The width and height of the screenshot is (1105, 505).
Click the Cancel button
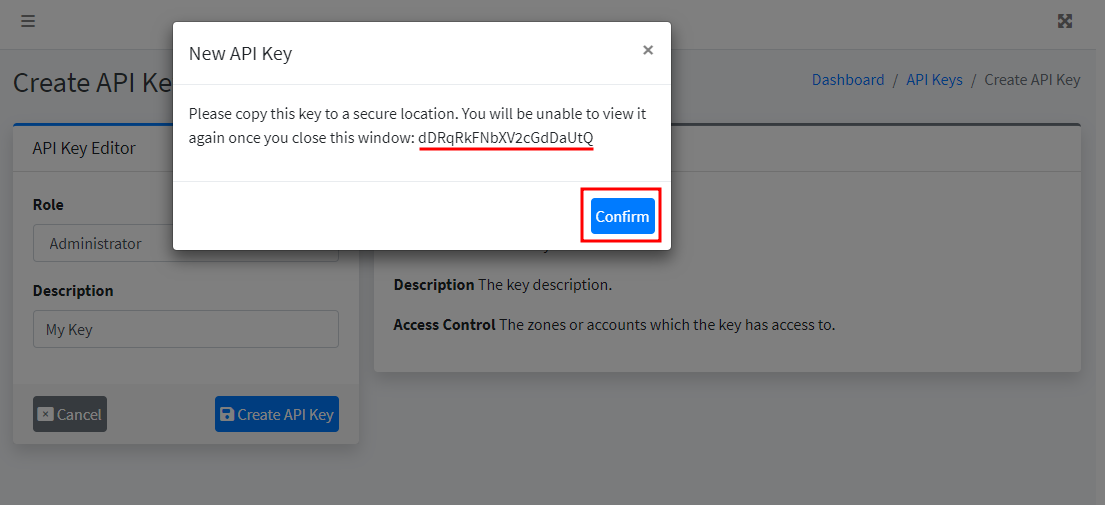(x=70, y=414)
